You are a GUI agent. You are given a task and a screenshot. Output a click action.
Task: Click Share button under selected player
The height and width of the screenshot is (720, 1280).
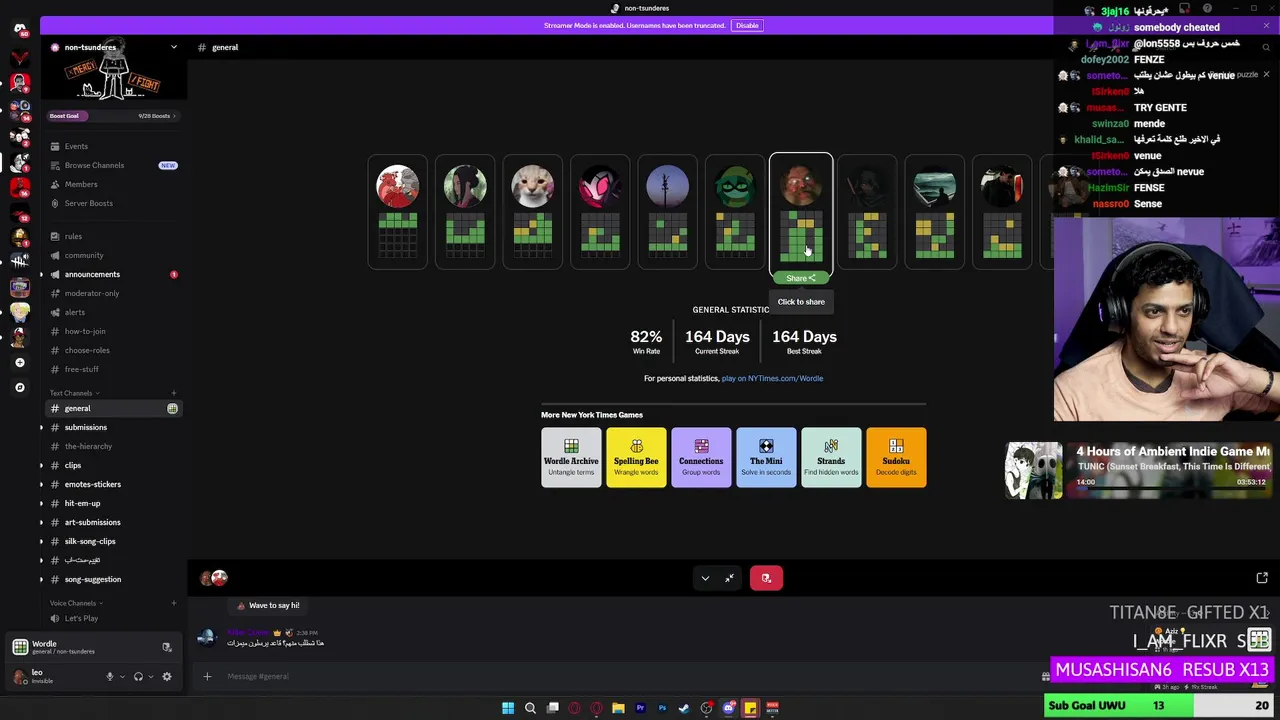click(800, 278)
